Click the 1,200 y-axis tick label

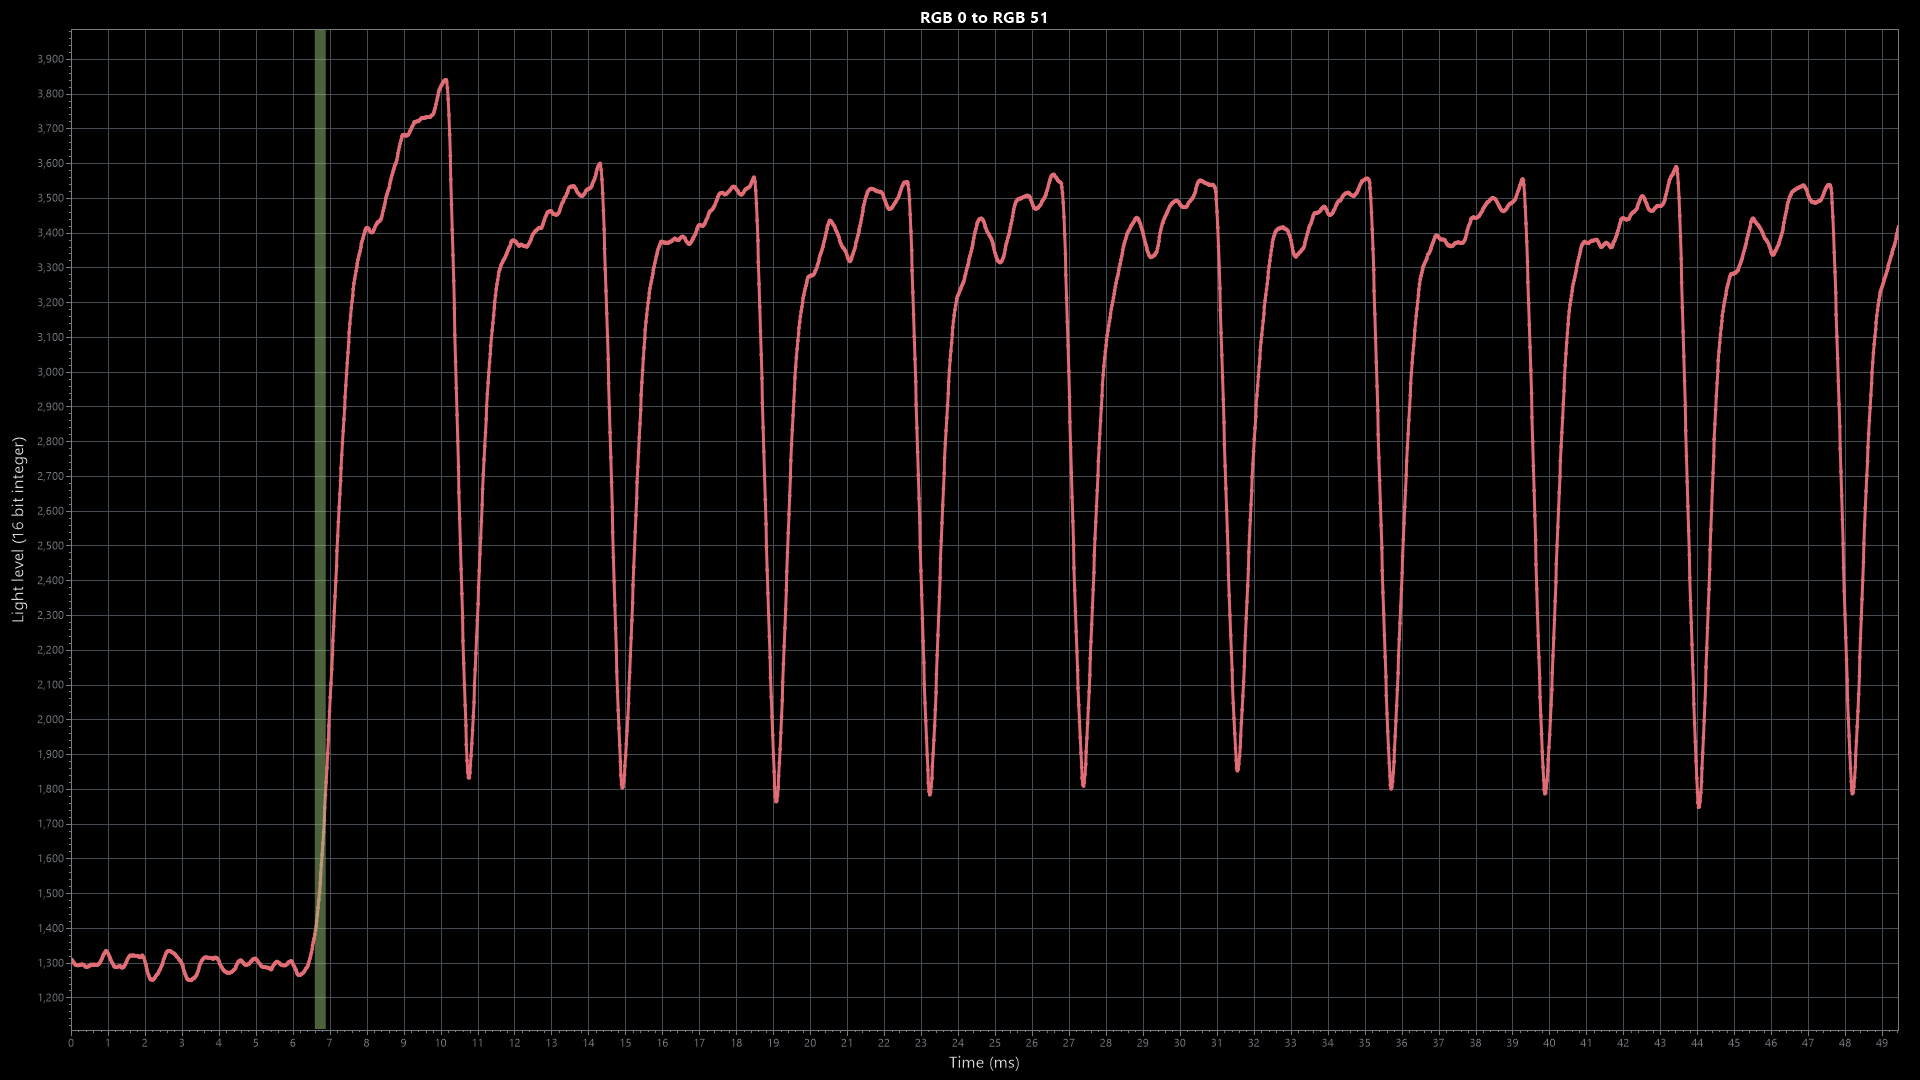50,998
